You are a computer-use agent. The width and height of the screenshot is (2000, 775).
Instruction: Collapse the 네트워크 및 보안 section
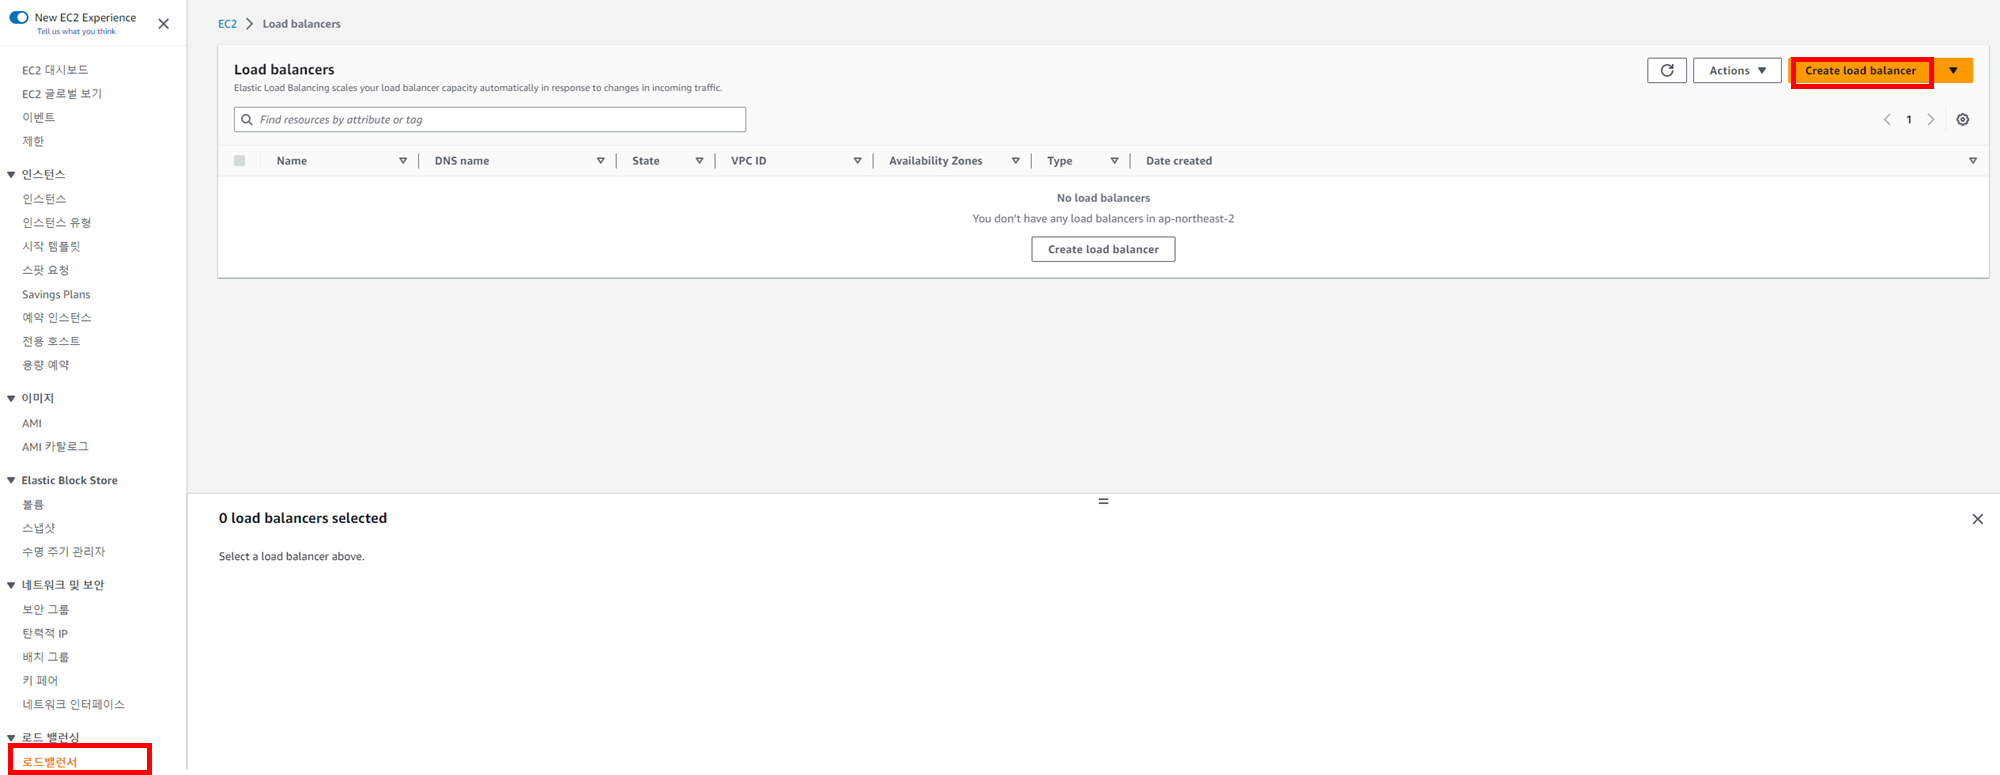point(11,585)
